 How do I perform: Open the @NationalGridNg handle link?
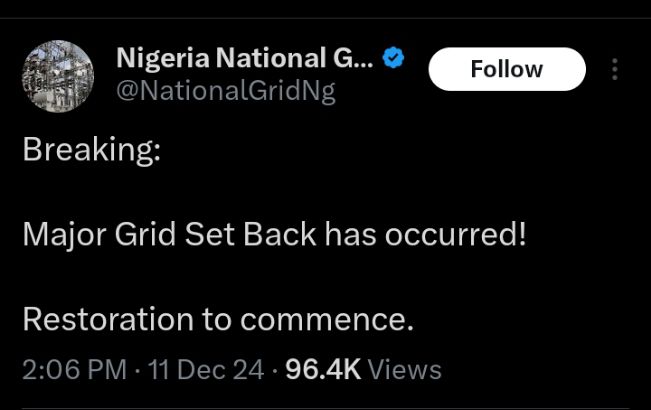[226, 92]
